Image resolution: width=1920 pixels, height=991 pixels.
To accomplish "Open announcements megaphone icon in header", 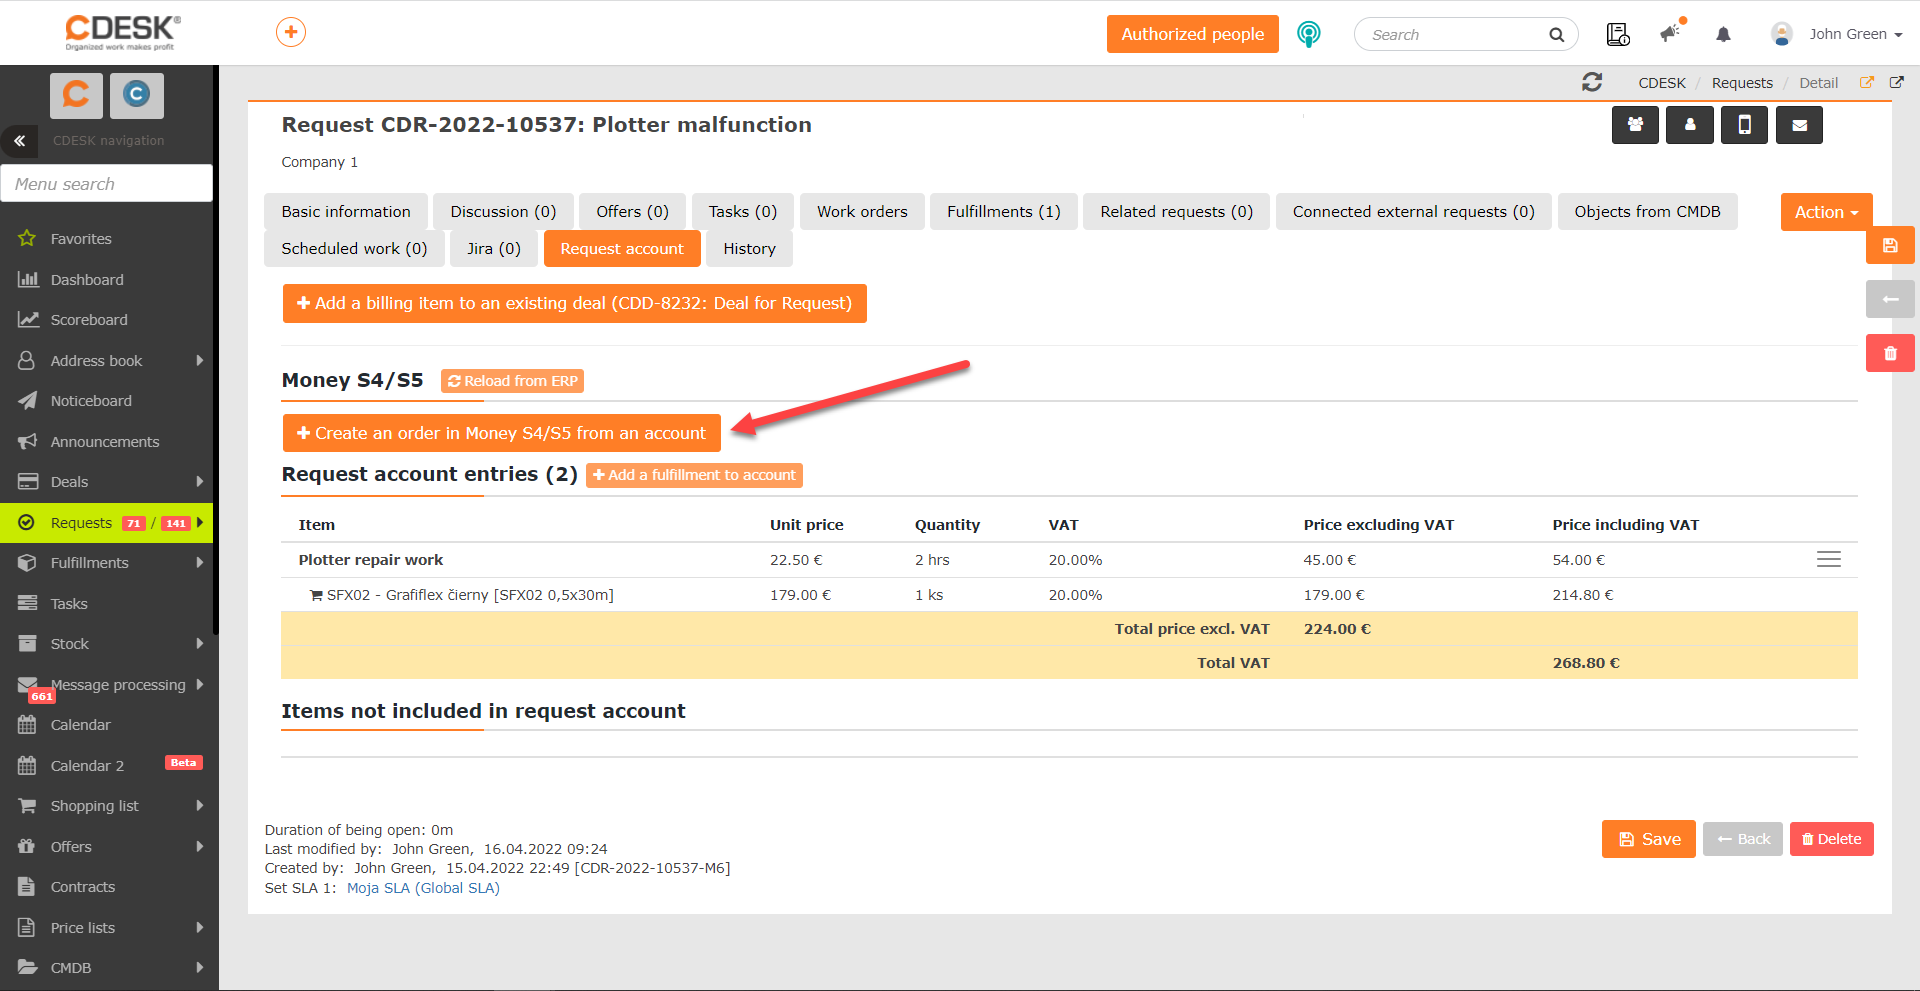I will pos(1671,33).
